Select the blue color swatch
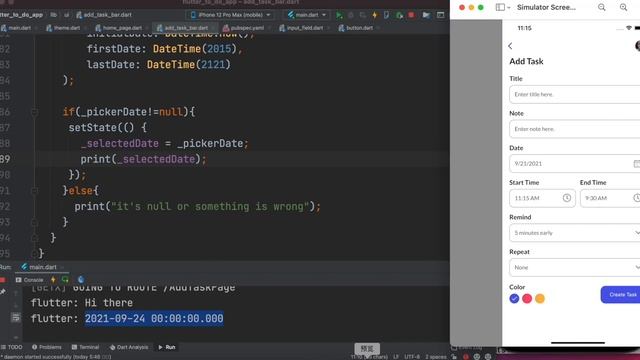The image size is (640, 360). click(514, 299)
